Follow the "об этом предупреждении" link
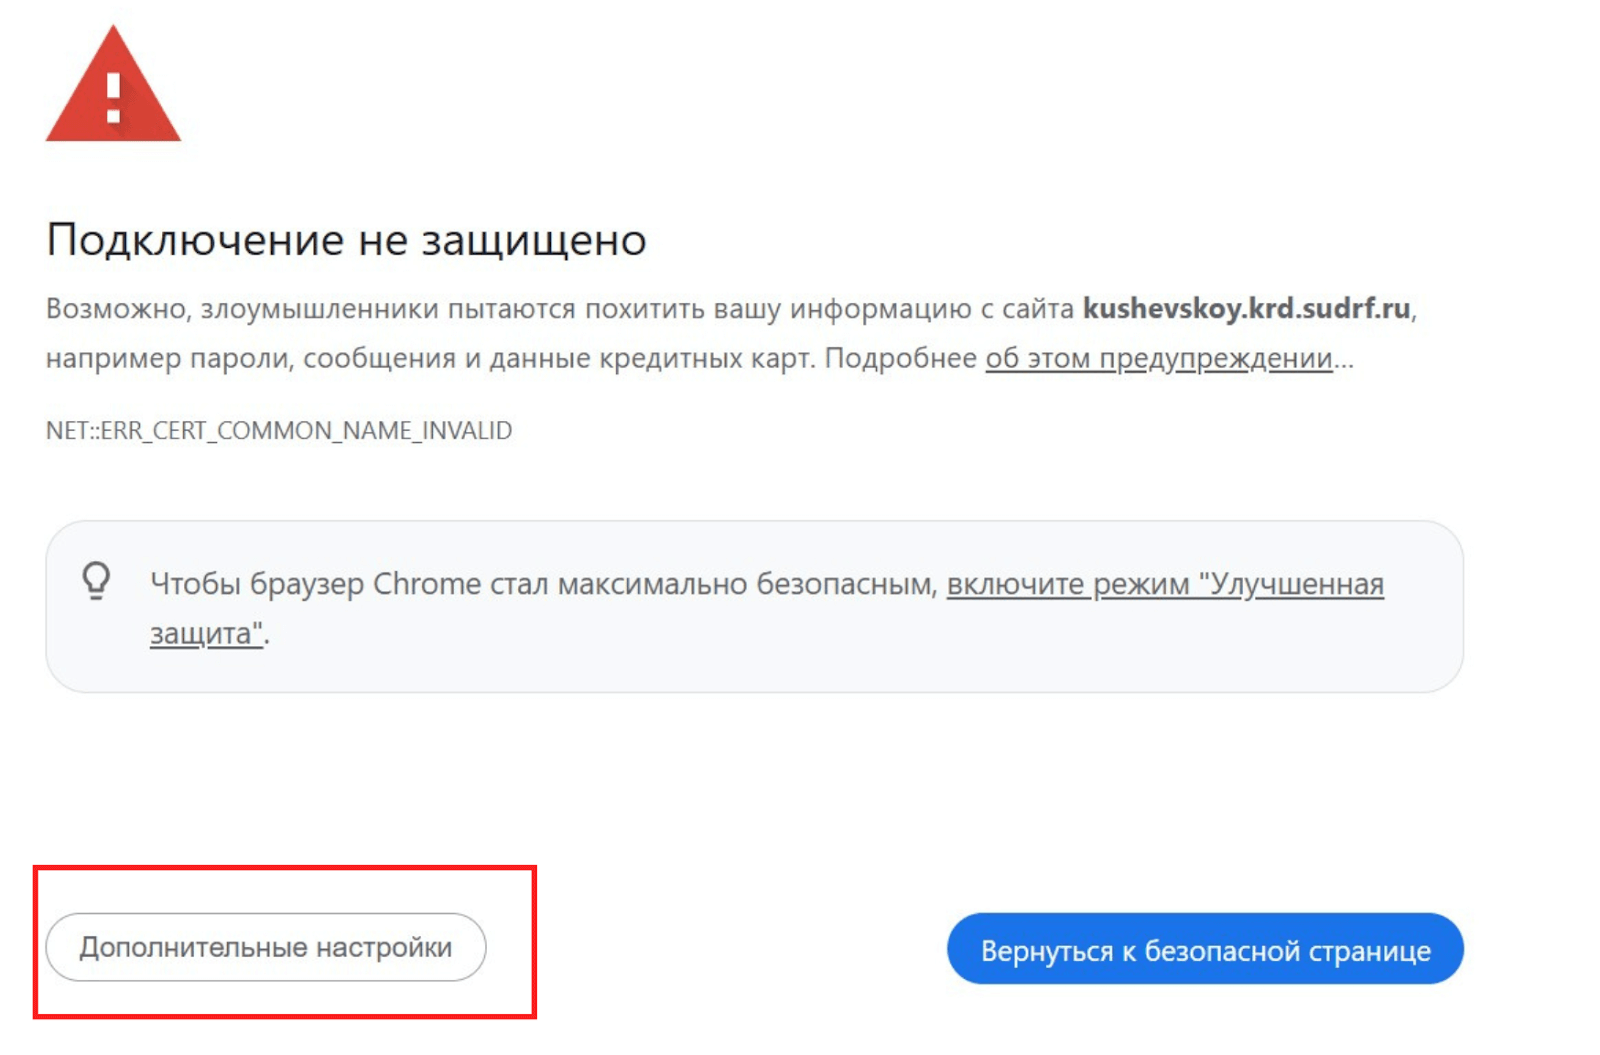 (1158, 358)
